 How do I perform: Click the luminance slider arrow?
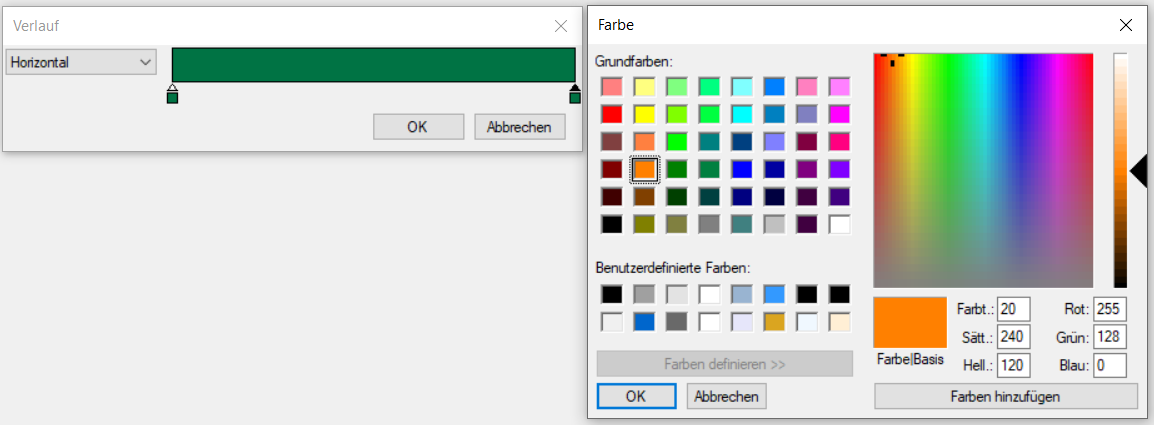pos(1139,171)
